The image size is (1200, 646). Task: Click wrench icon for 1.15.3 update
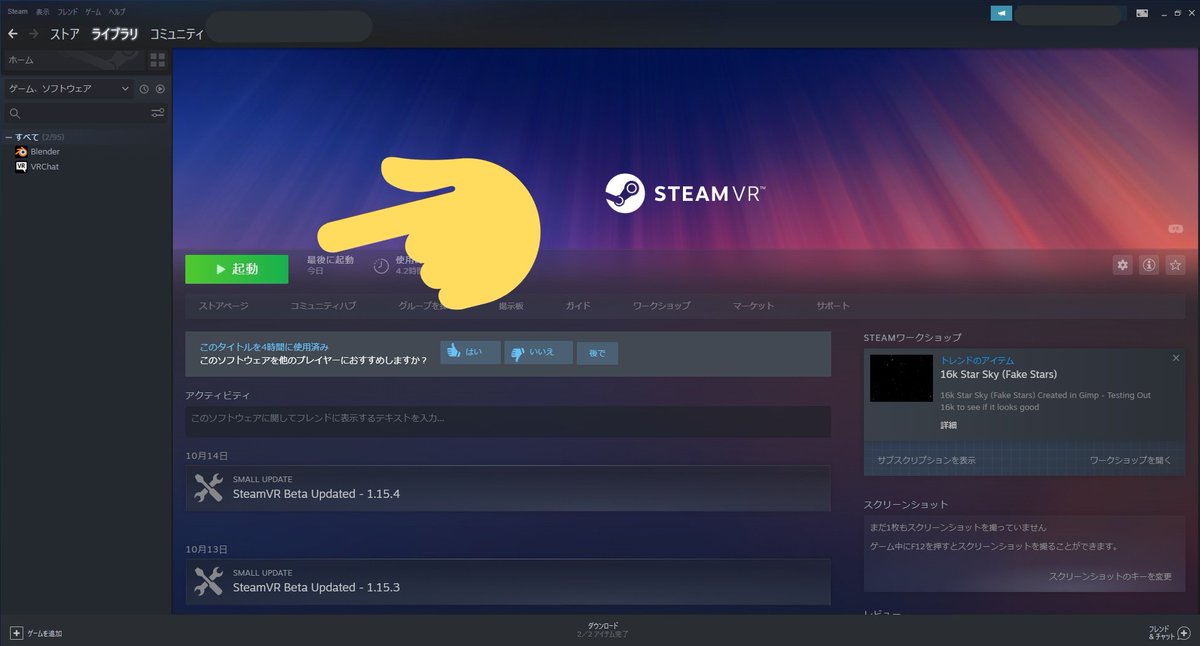click(x=208, y=581)
